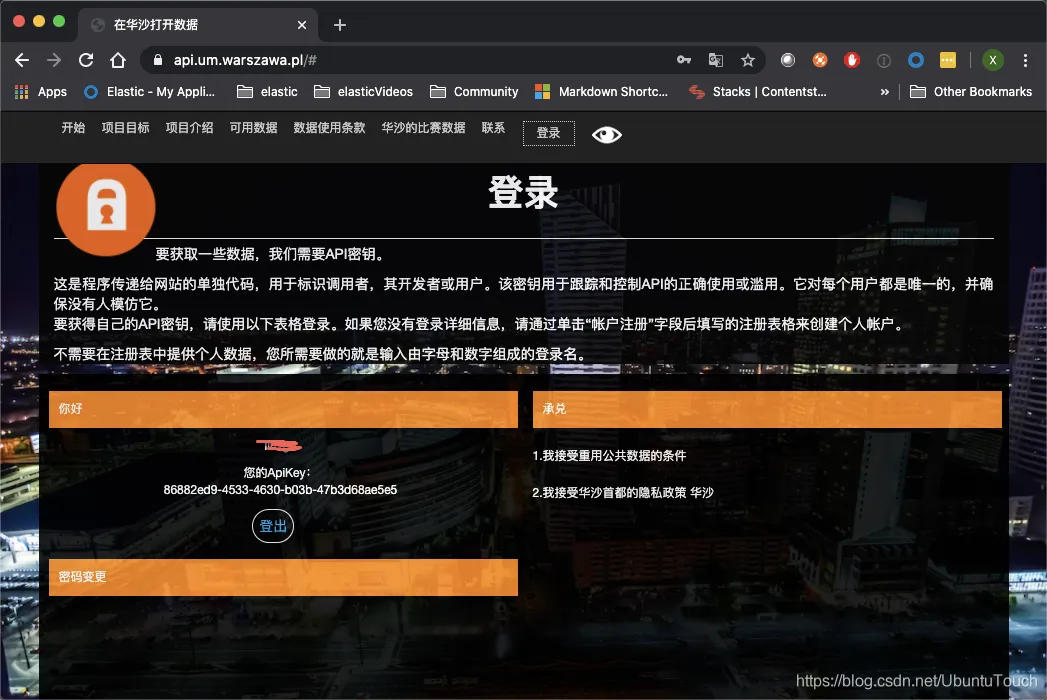The height and width of the screenshot is (700, 1047).
Task: Click the translate page icon
Action: [x=716, y=60]
